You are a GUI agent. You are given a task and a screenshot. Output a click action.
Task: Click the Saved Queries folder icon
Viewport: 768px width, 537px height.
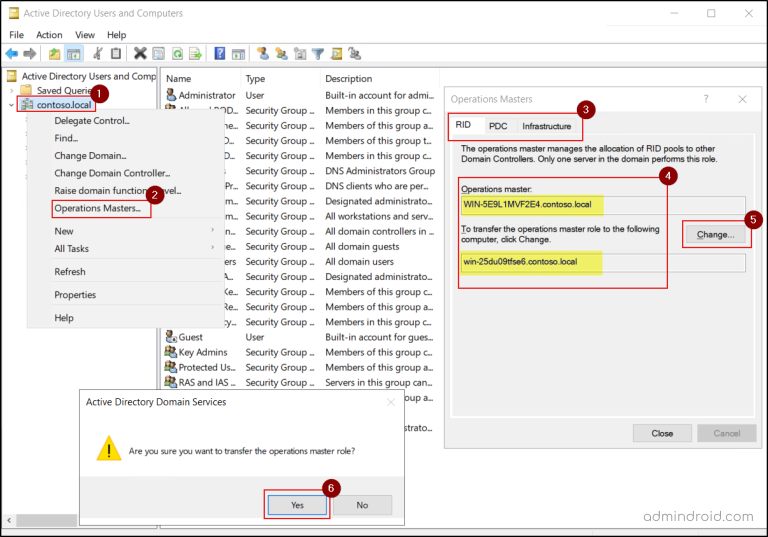click(26, 90)
